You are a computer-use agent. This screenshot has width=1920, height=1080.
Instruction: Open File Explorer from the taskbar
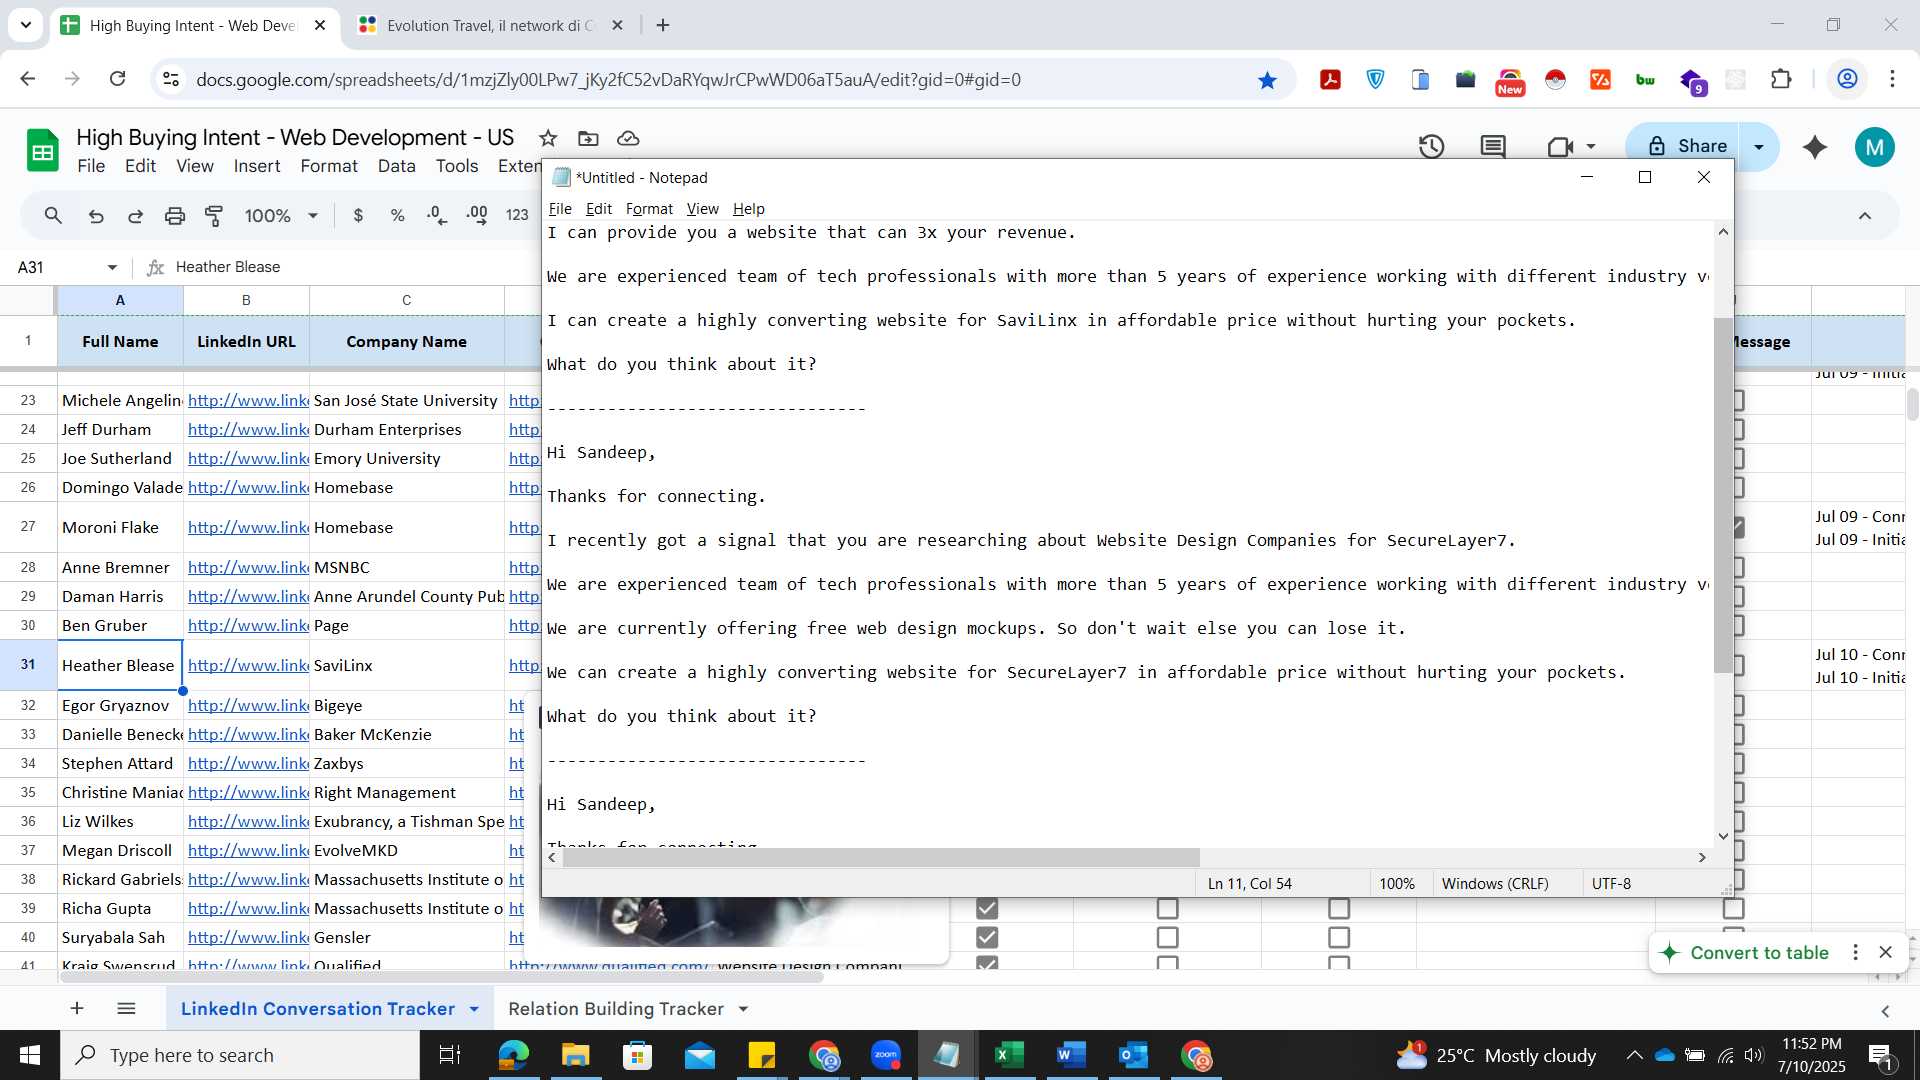pyautogui.click(x=576, y=1055)
